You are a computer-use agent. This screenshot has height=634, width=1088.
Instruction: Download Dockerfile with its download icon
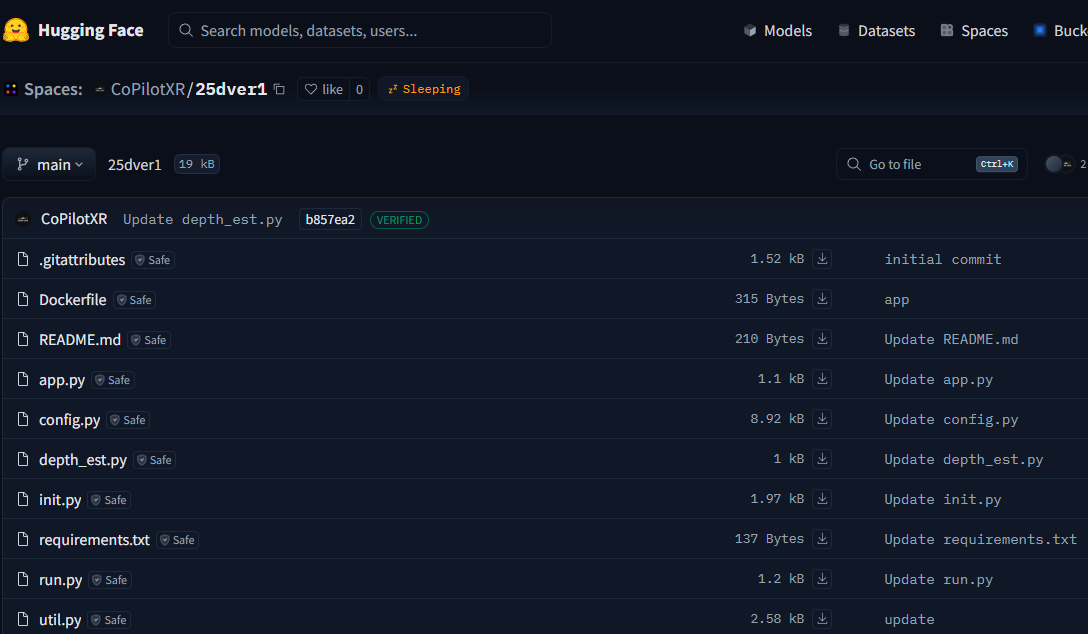pyautogui.click(x=822, y=299)
